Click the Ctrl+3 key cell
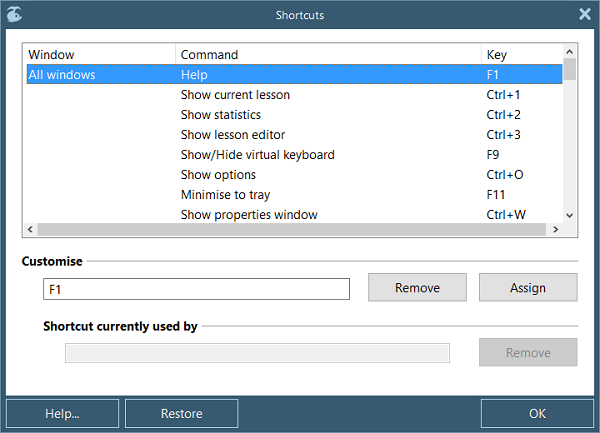 (503, 135)
